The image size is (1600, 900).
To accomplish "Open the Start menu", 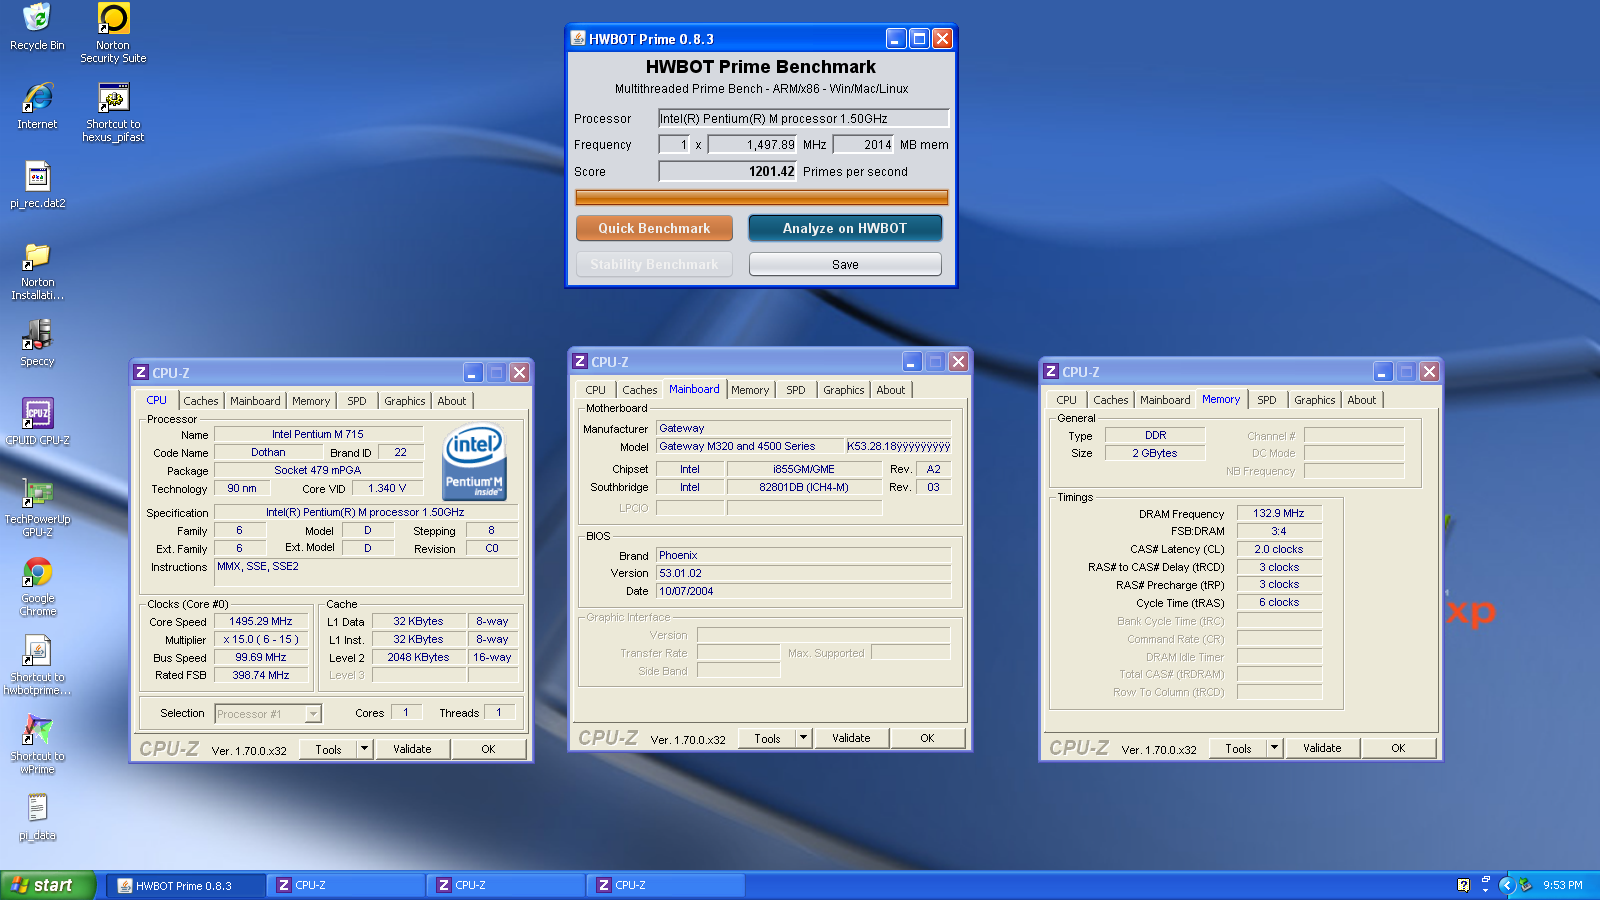I will click(47, 885).
